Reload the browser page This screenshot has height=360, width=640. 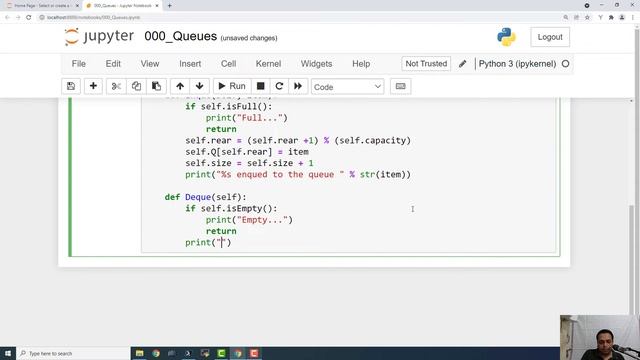click(29, 17)
